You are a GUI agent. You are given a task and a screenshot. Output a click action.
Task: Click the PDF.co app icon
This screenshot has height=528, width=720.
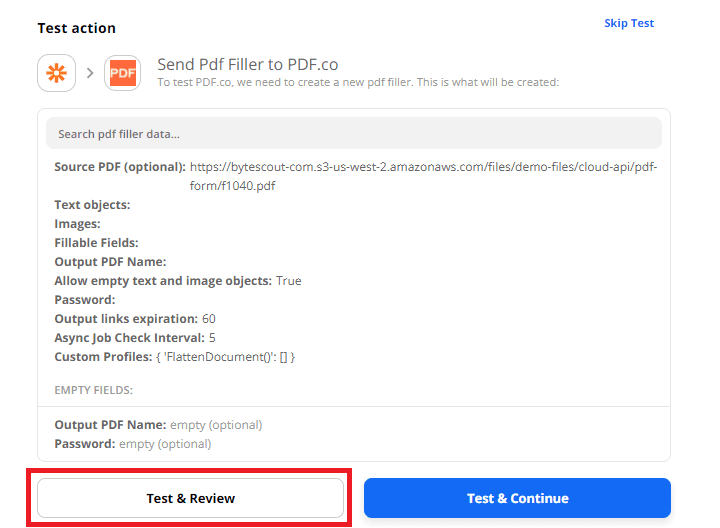click(x=122, y=73)
